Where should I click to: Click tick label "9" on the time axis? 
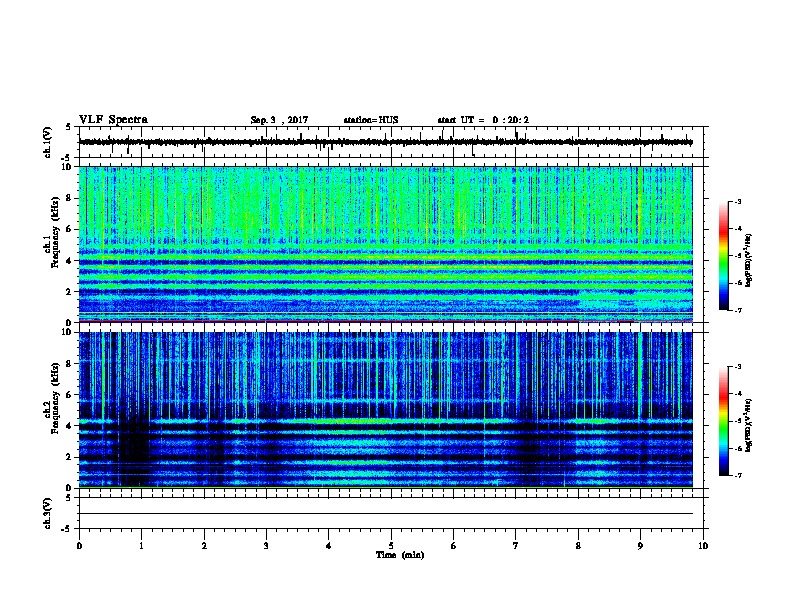pyautogui.click(x=640, y=546)
